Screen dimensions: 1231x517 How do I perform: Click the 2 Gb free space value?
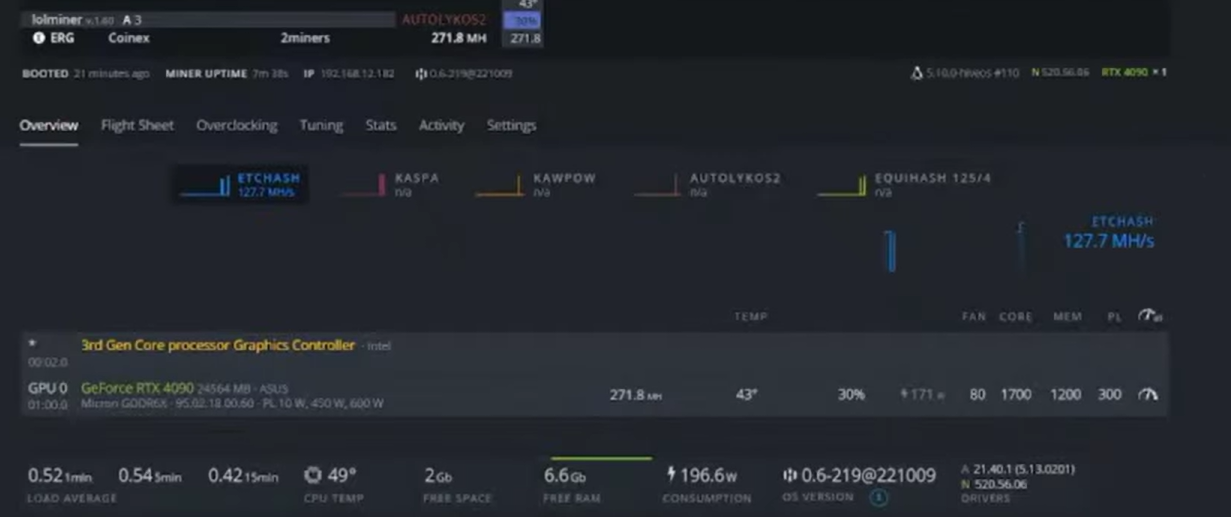(x=438, y=475)
